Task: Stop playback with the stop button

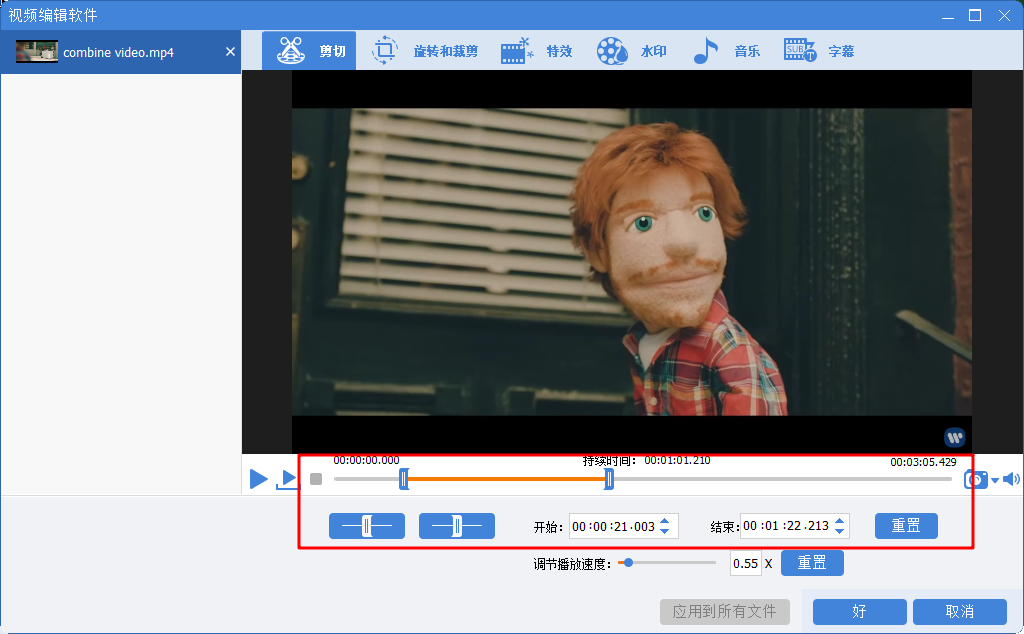Action: pos(316,479)
